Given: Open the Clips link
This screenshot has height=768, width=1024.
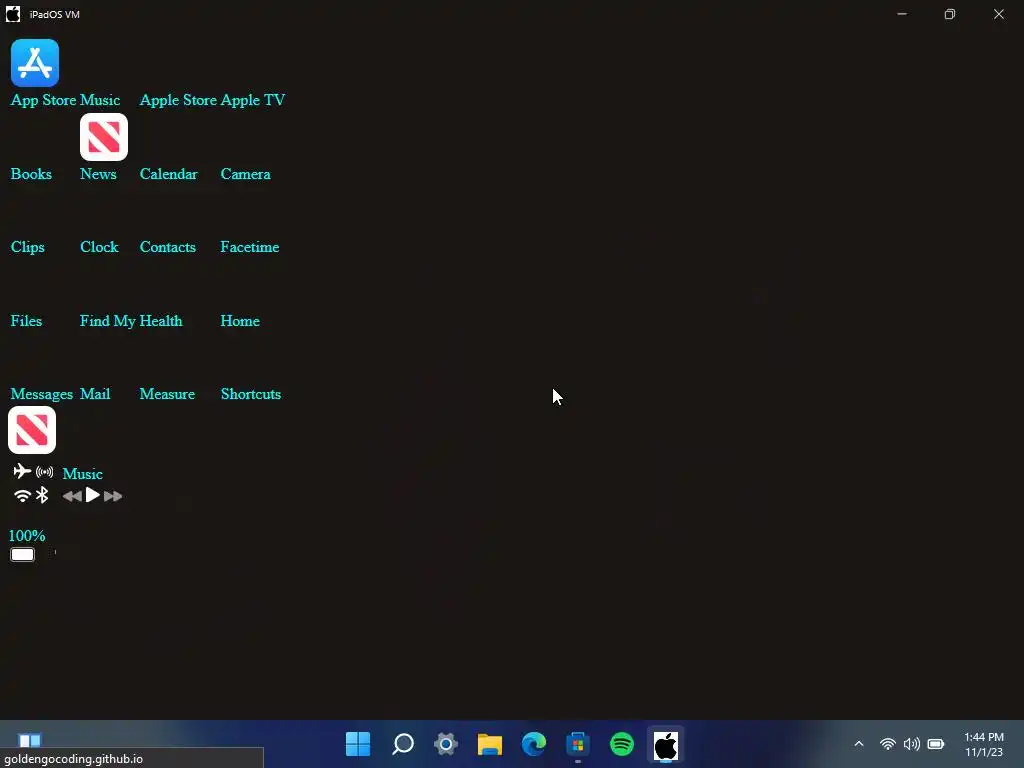Looking at the screenshot, I should pos(27,247).
